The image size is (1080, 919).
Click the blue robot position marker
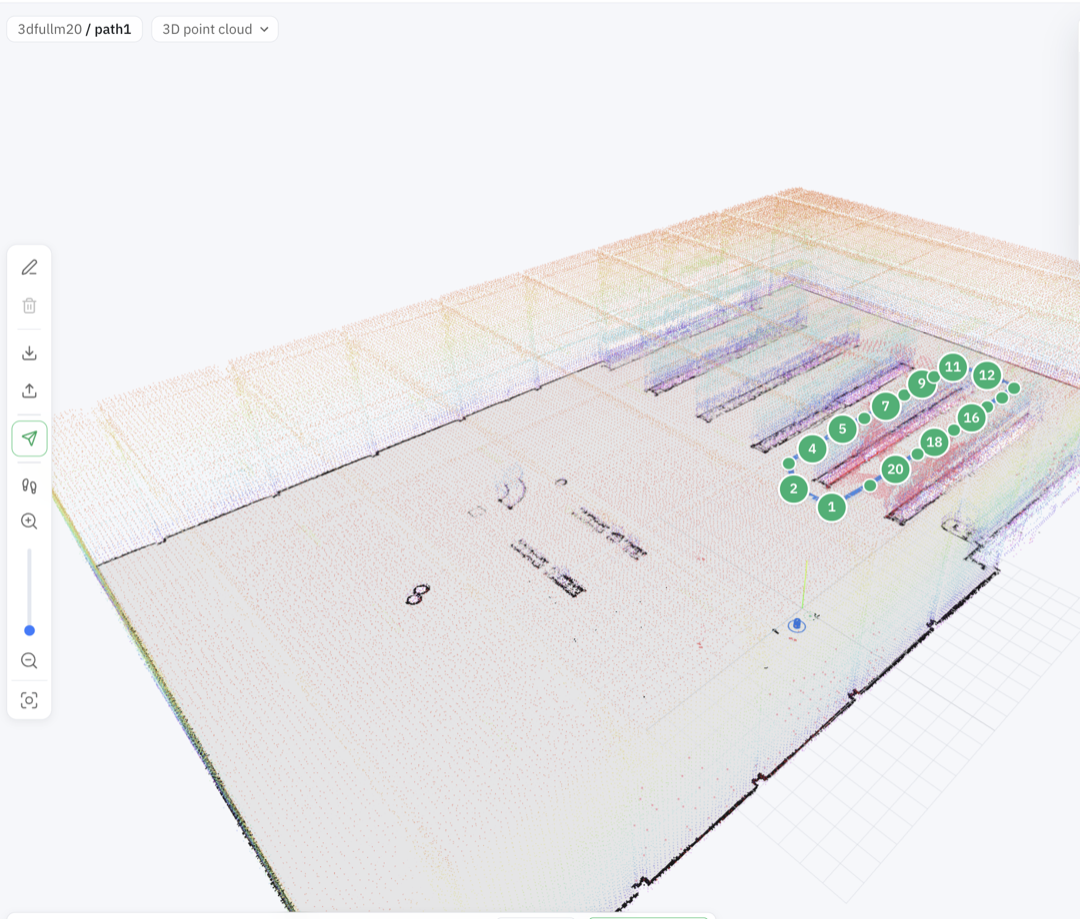tap(797, 625)
